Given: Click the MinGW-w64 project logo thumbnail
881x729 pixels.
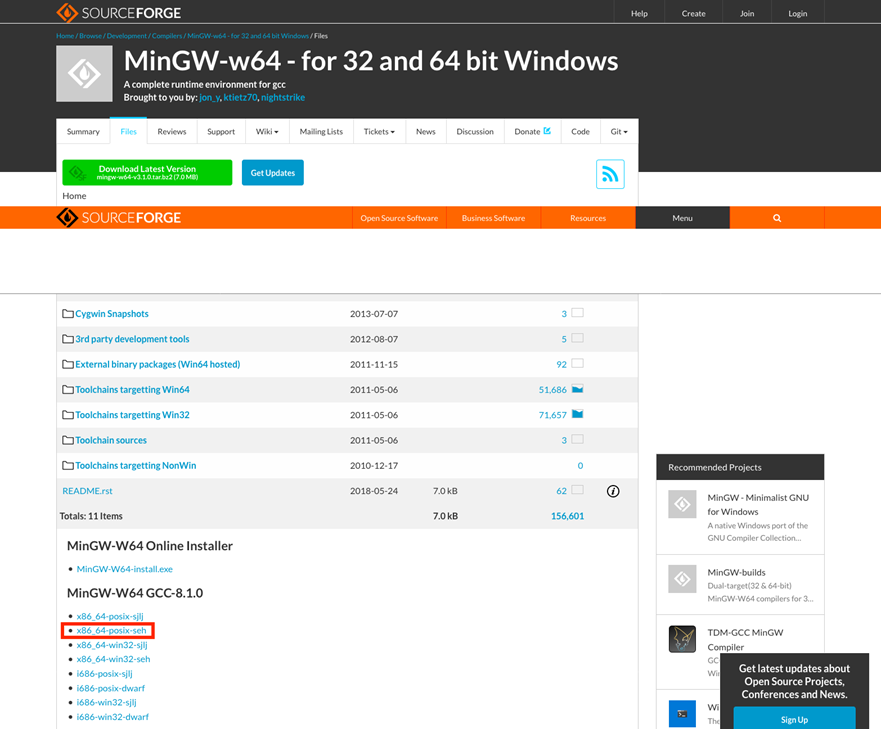Looking at the screenshot, I should click(84, 74).
